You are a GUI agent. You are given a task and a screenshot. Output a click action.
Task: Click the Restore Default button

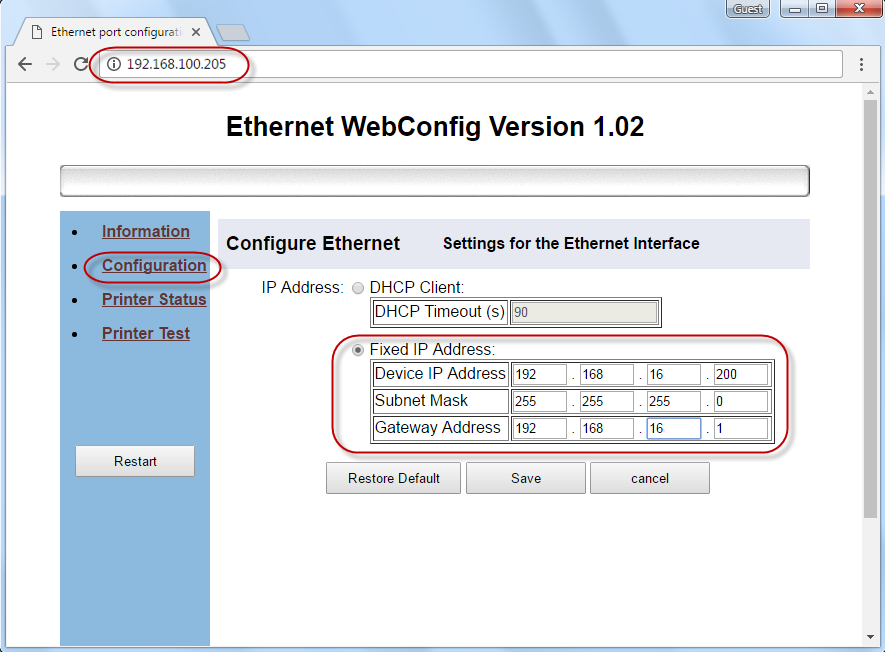393,478
